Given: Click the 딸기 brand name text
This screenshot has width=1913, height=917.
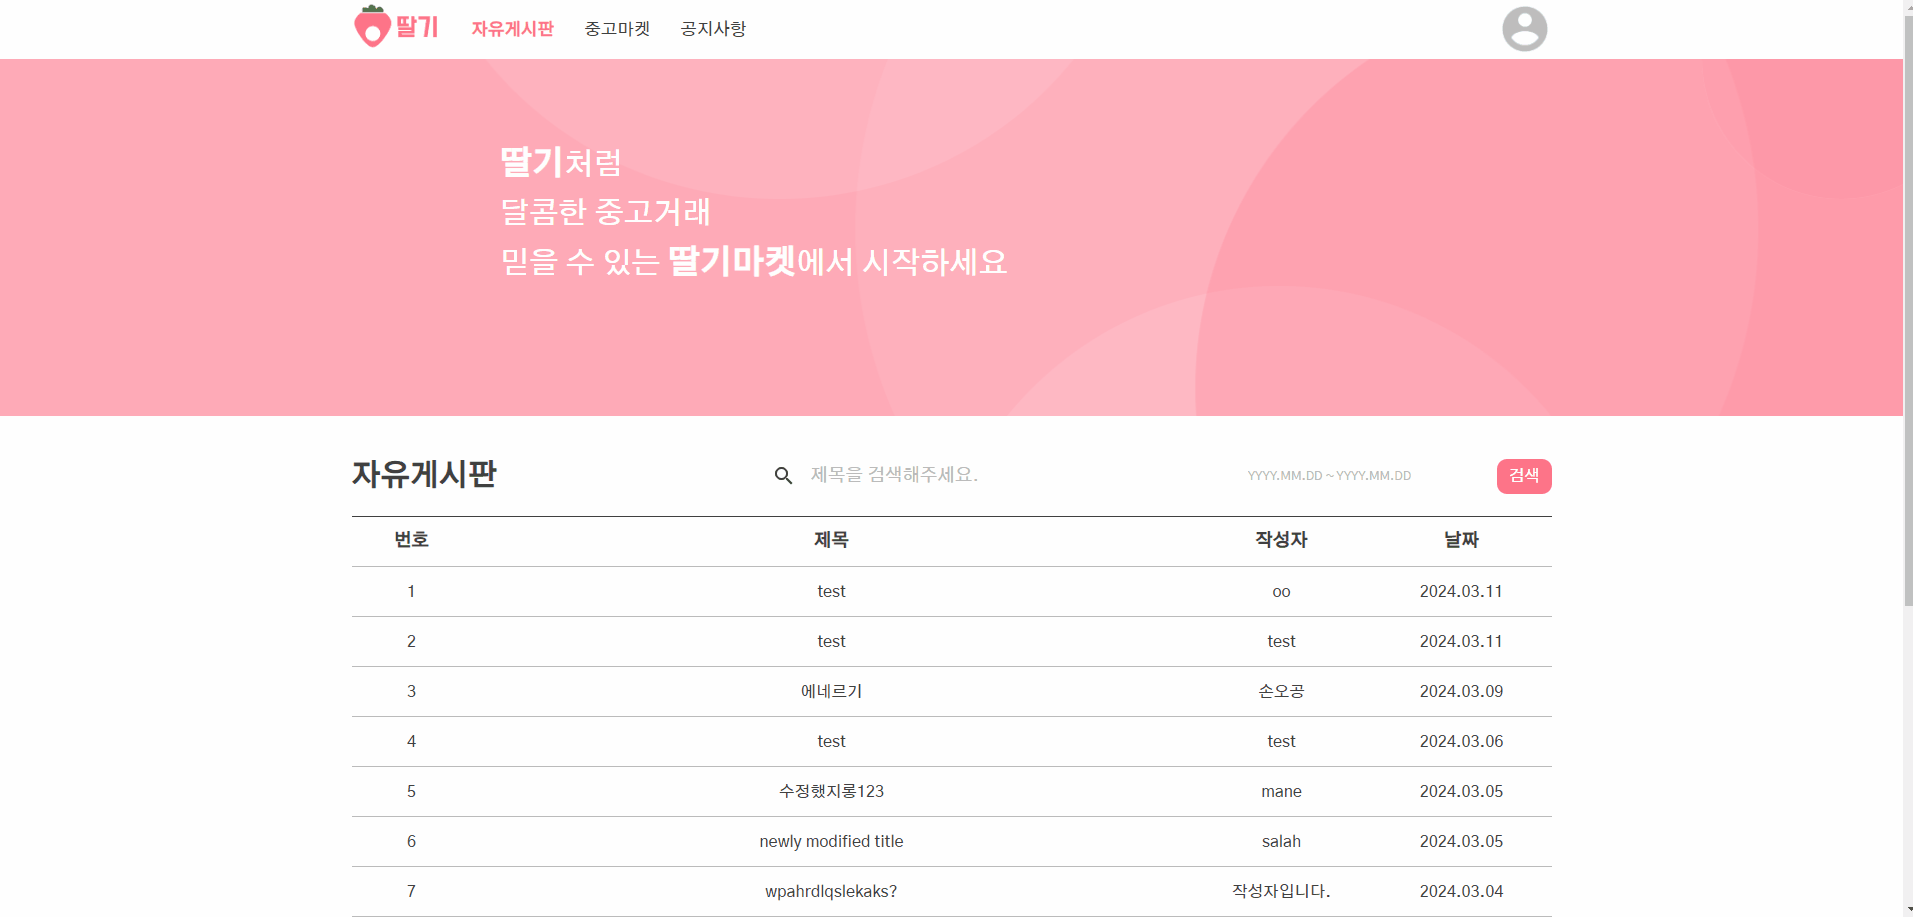Looking at the screenshot, I should 417,27.
